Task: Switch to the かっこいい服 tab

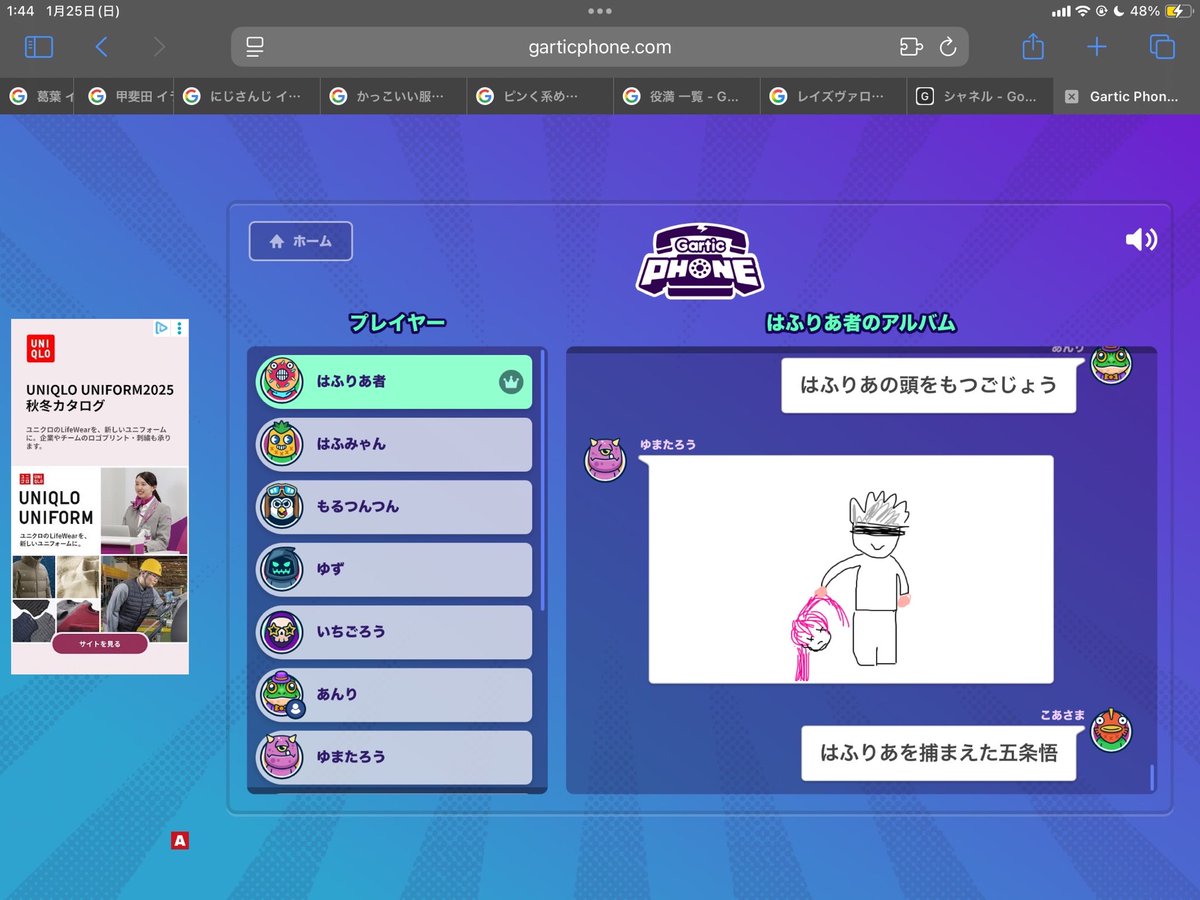Action: [x=394, y=96]
